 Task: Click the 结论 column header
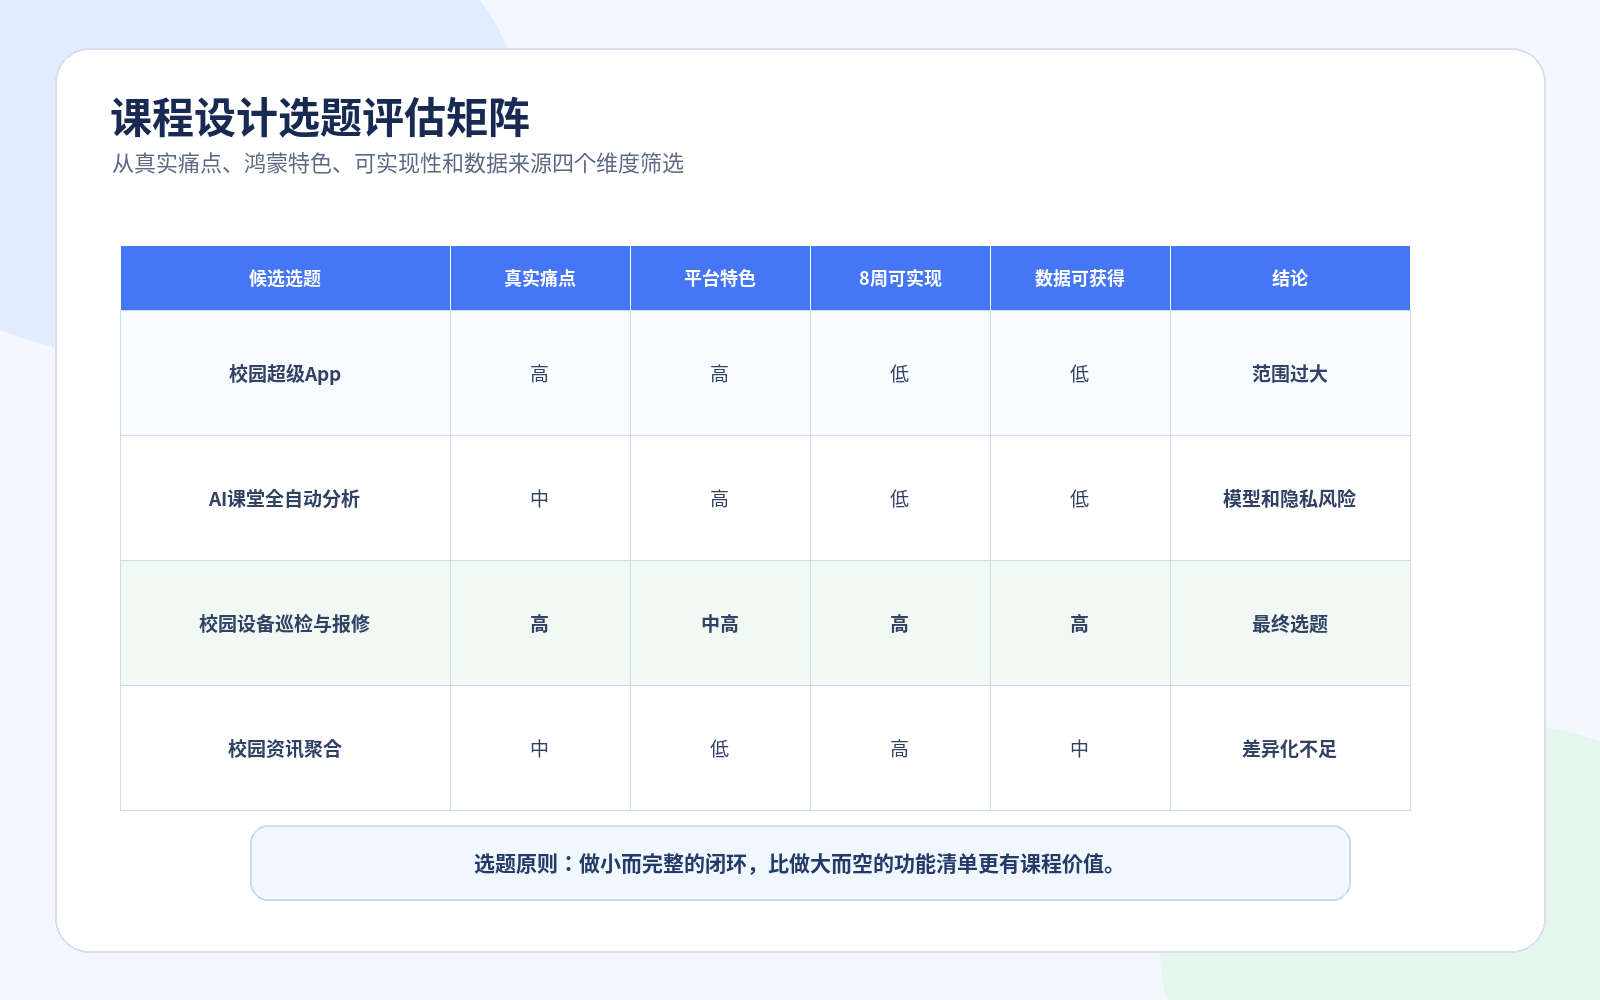tap(1290, 278)
